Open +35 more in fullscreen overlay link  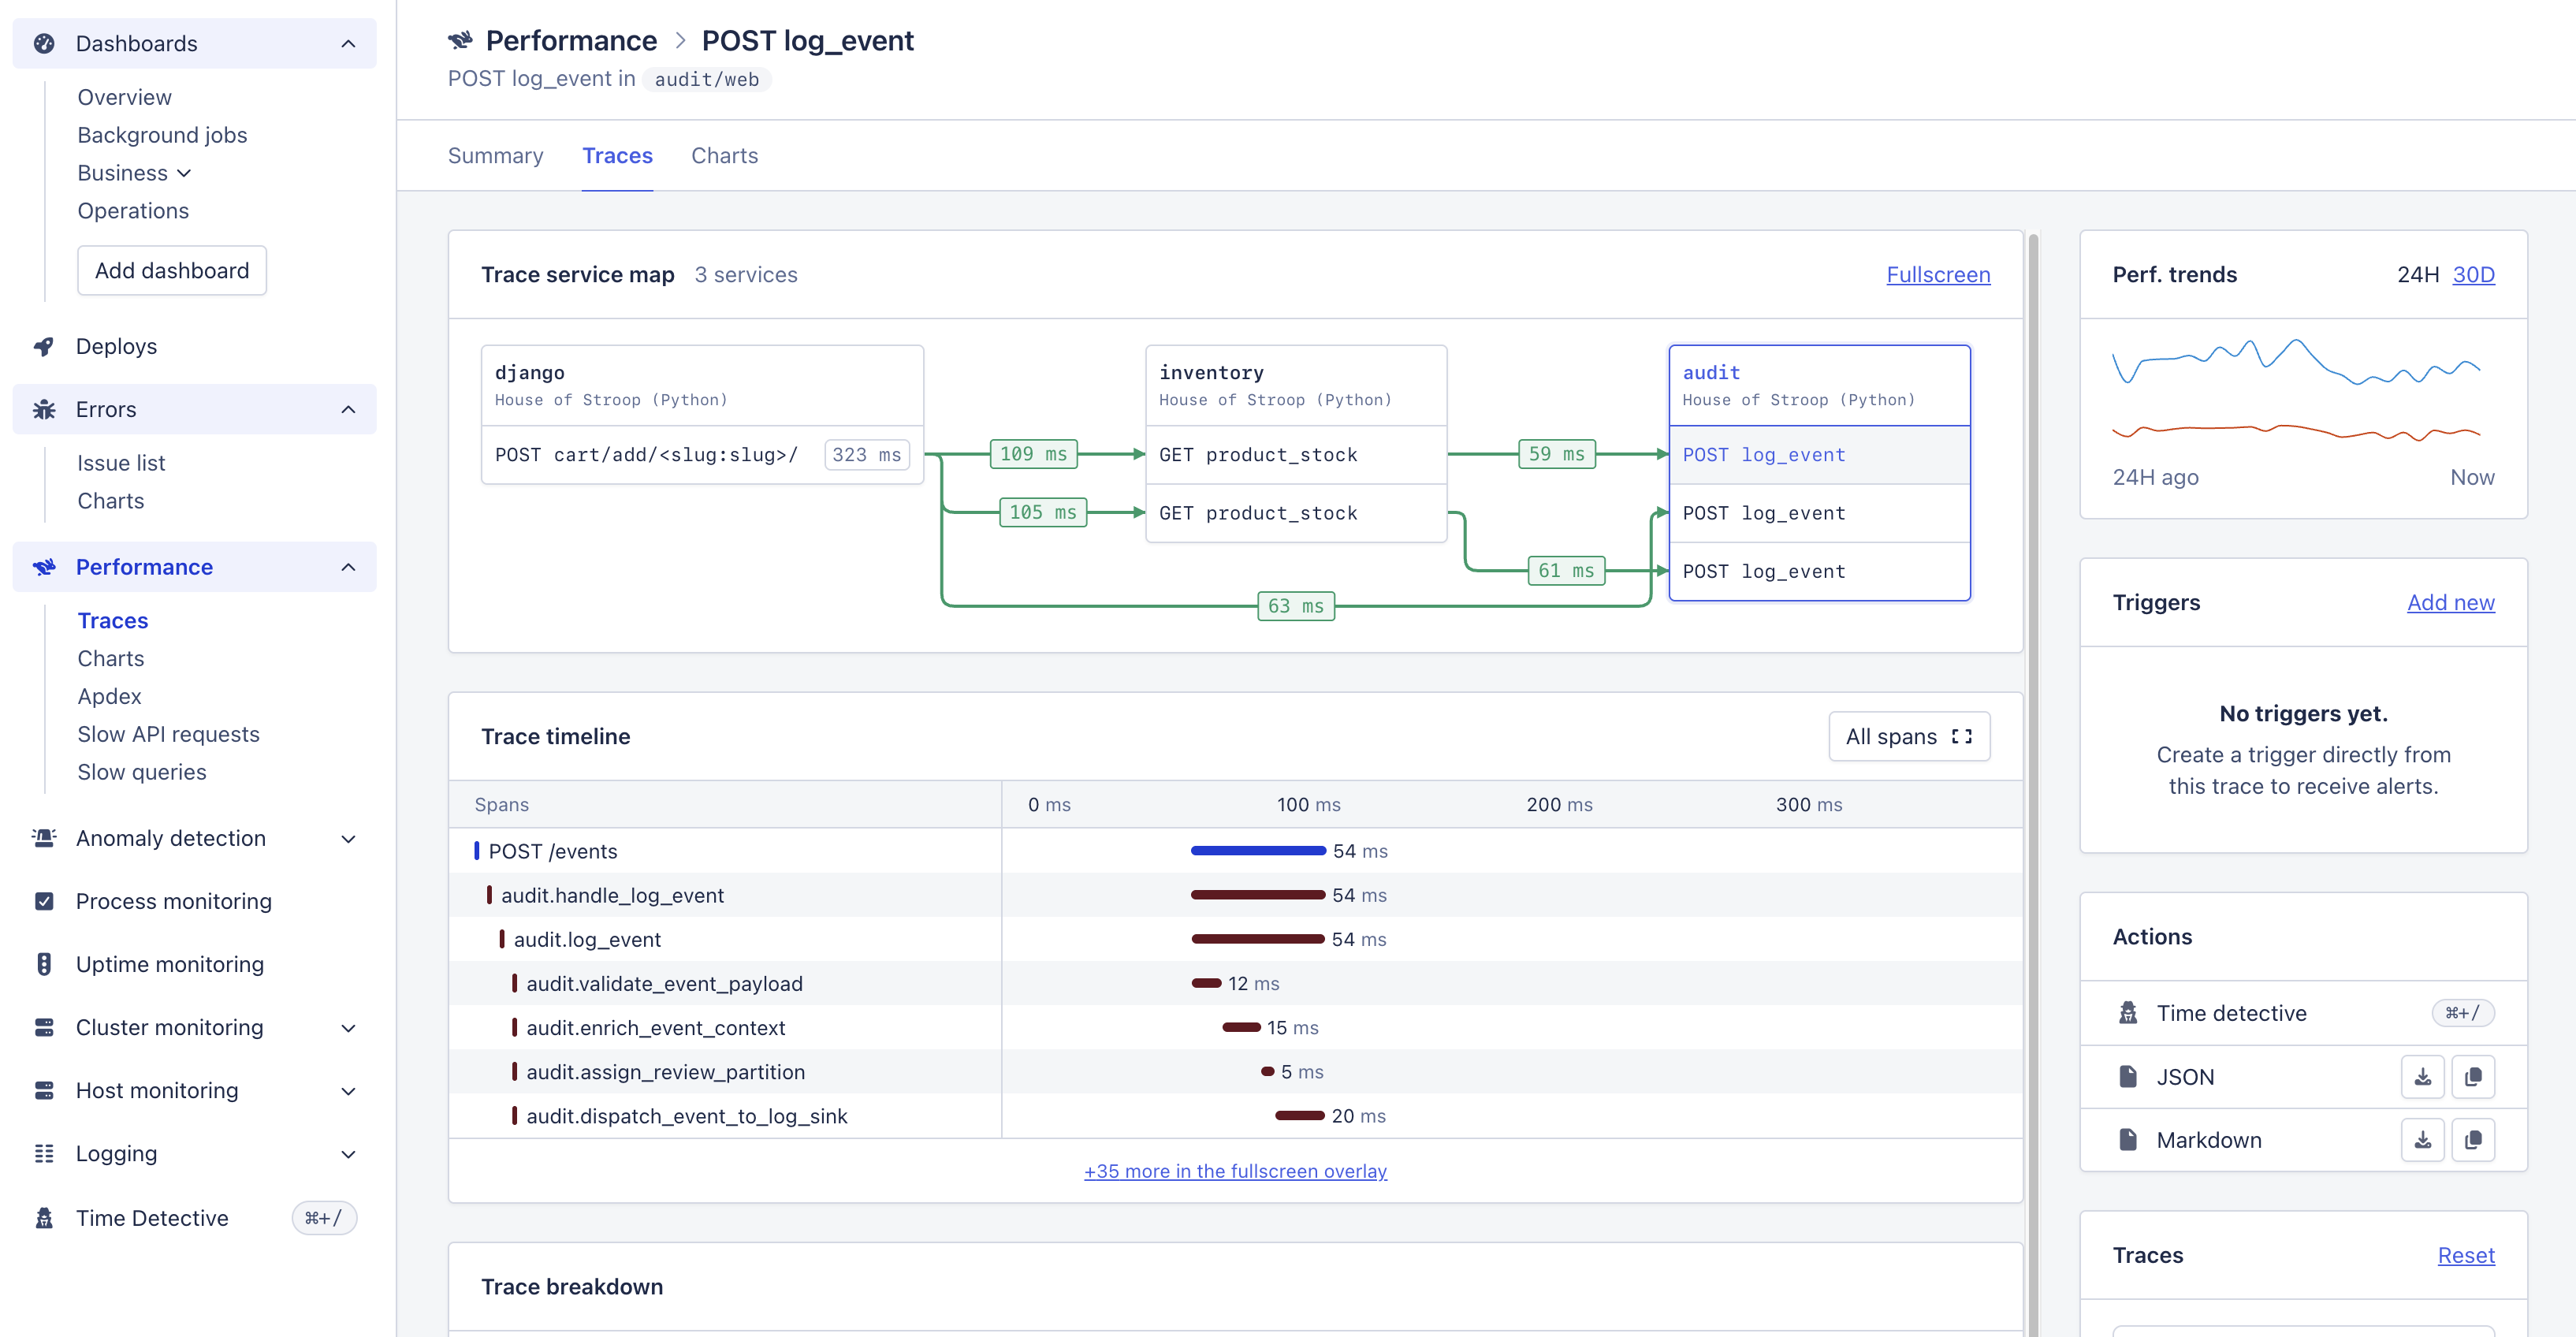(x=1235, y=1171)
